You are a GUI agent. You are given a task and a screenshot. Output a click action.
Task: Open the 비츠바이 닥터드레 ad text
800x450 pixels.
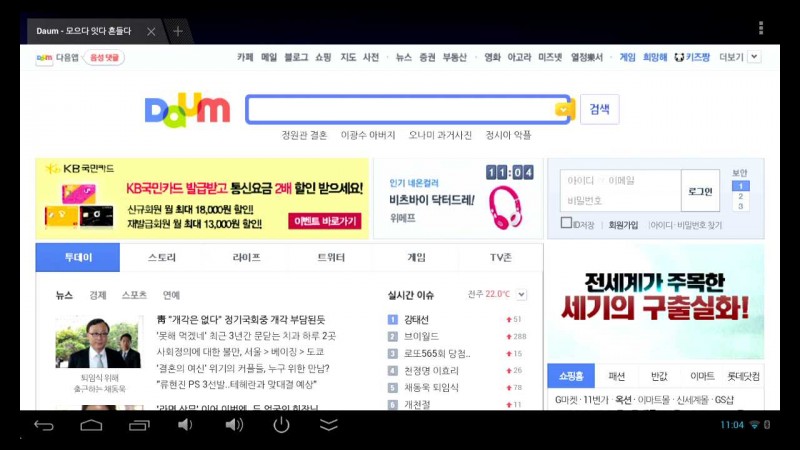pyautogui.click(x=432, y=199)
